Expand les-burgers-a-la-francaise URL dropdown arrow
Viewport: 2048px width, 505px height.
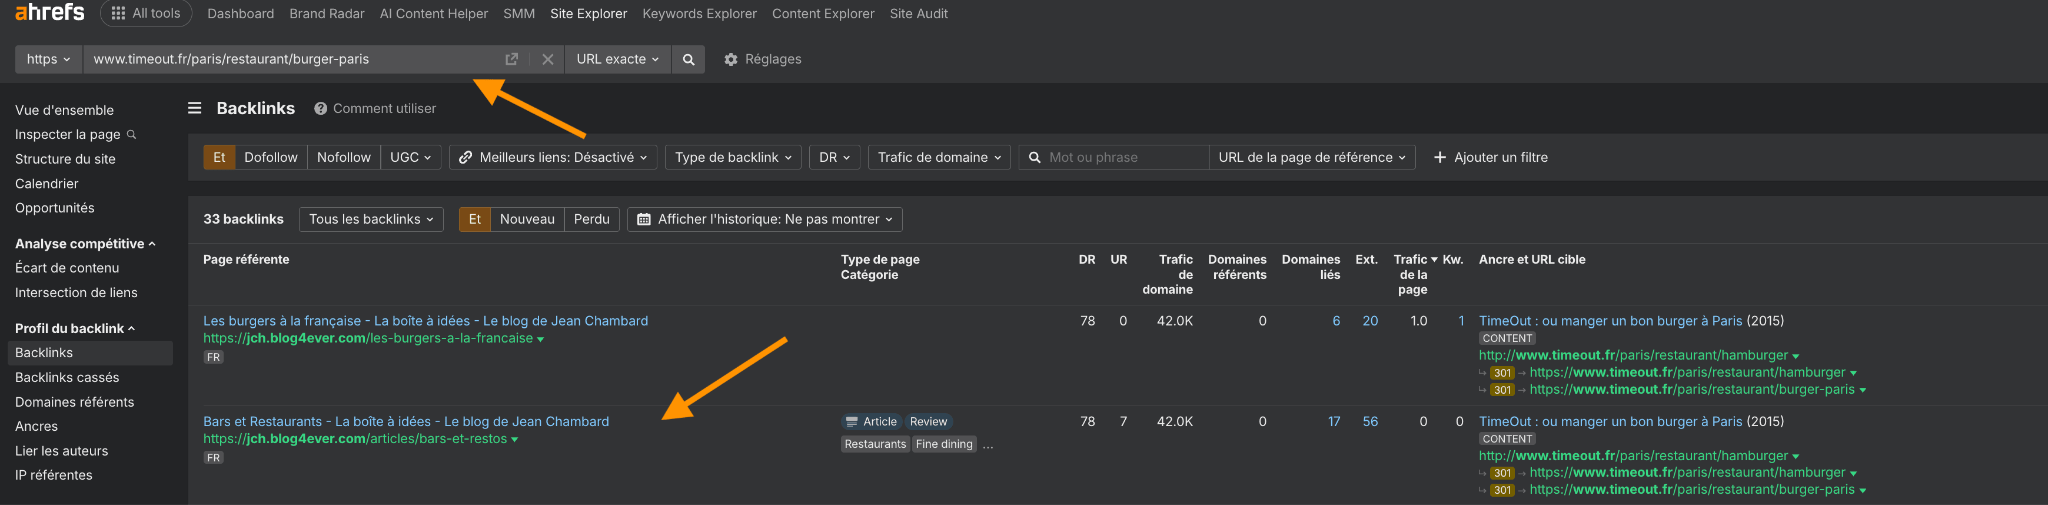click(541, 339)
